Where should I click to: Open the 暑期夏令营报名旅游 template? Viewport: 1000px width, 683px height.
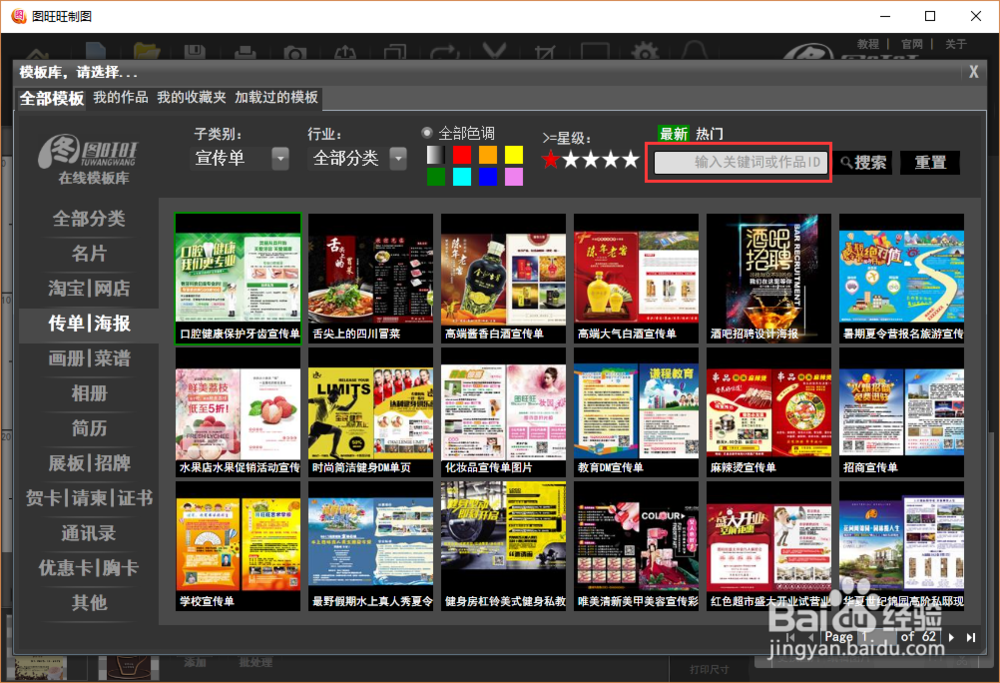click(x=901, y=279)
